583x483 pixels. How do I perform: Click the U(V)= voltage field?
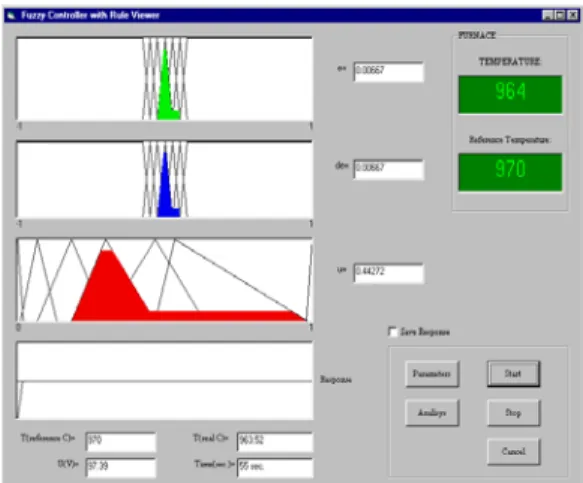coord(120,467)
